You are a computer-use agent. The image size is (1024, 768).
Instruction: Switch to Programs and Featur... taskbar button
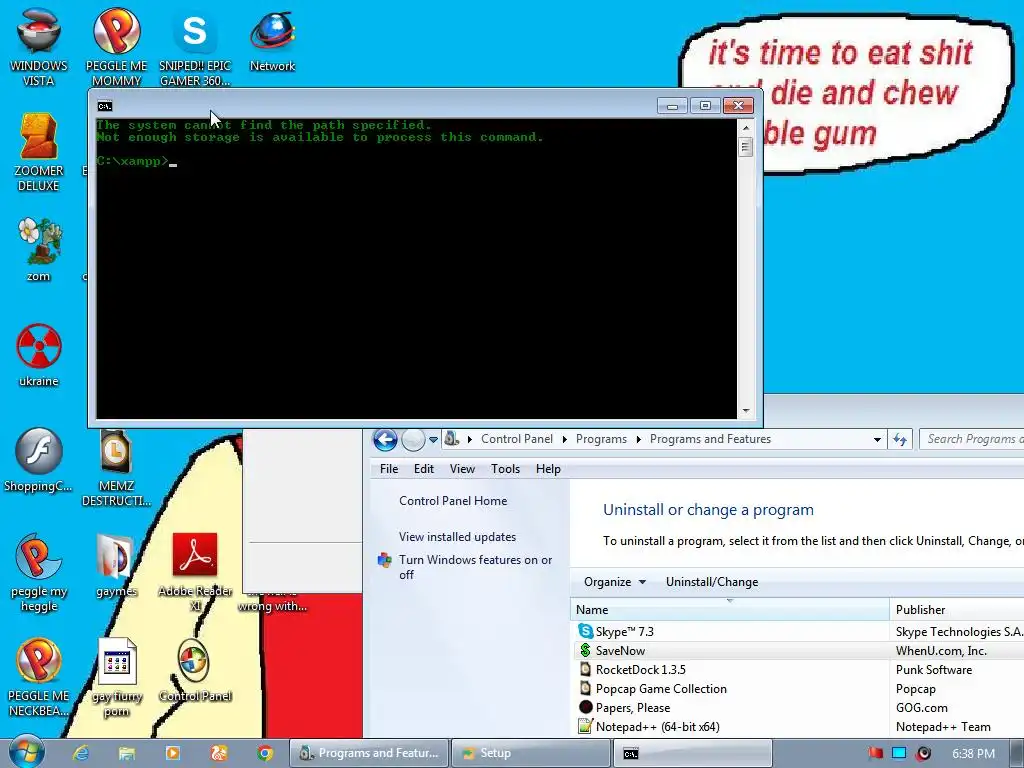pos(369,753)
